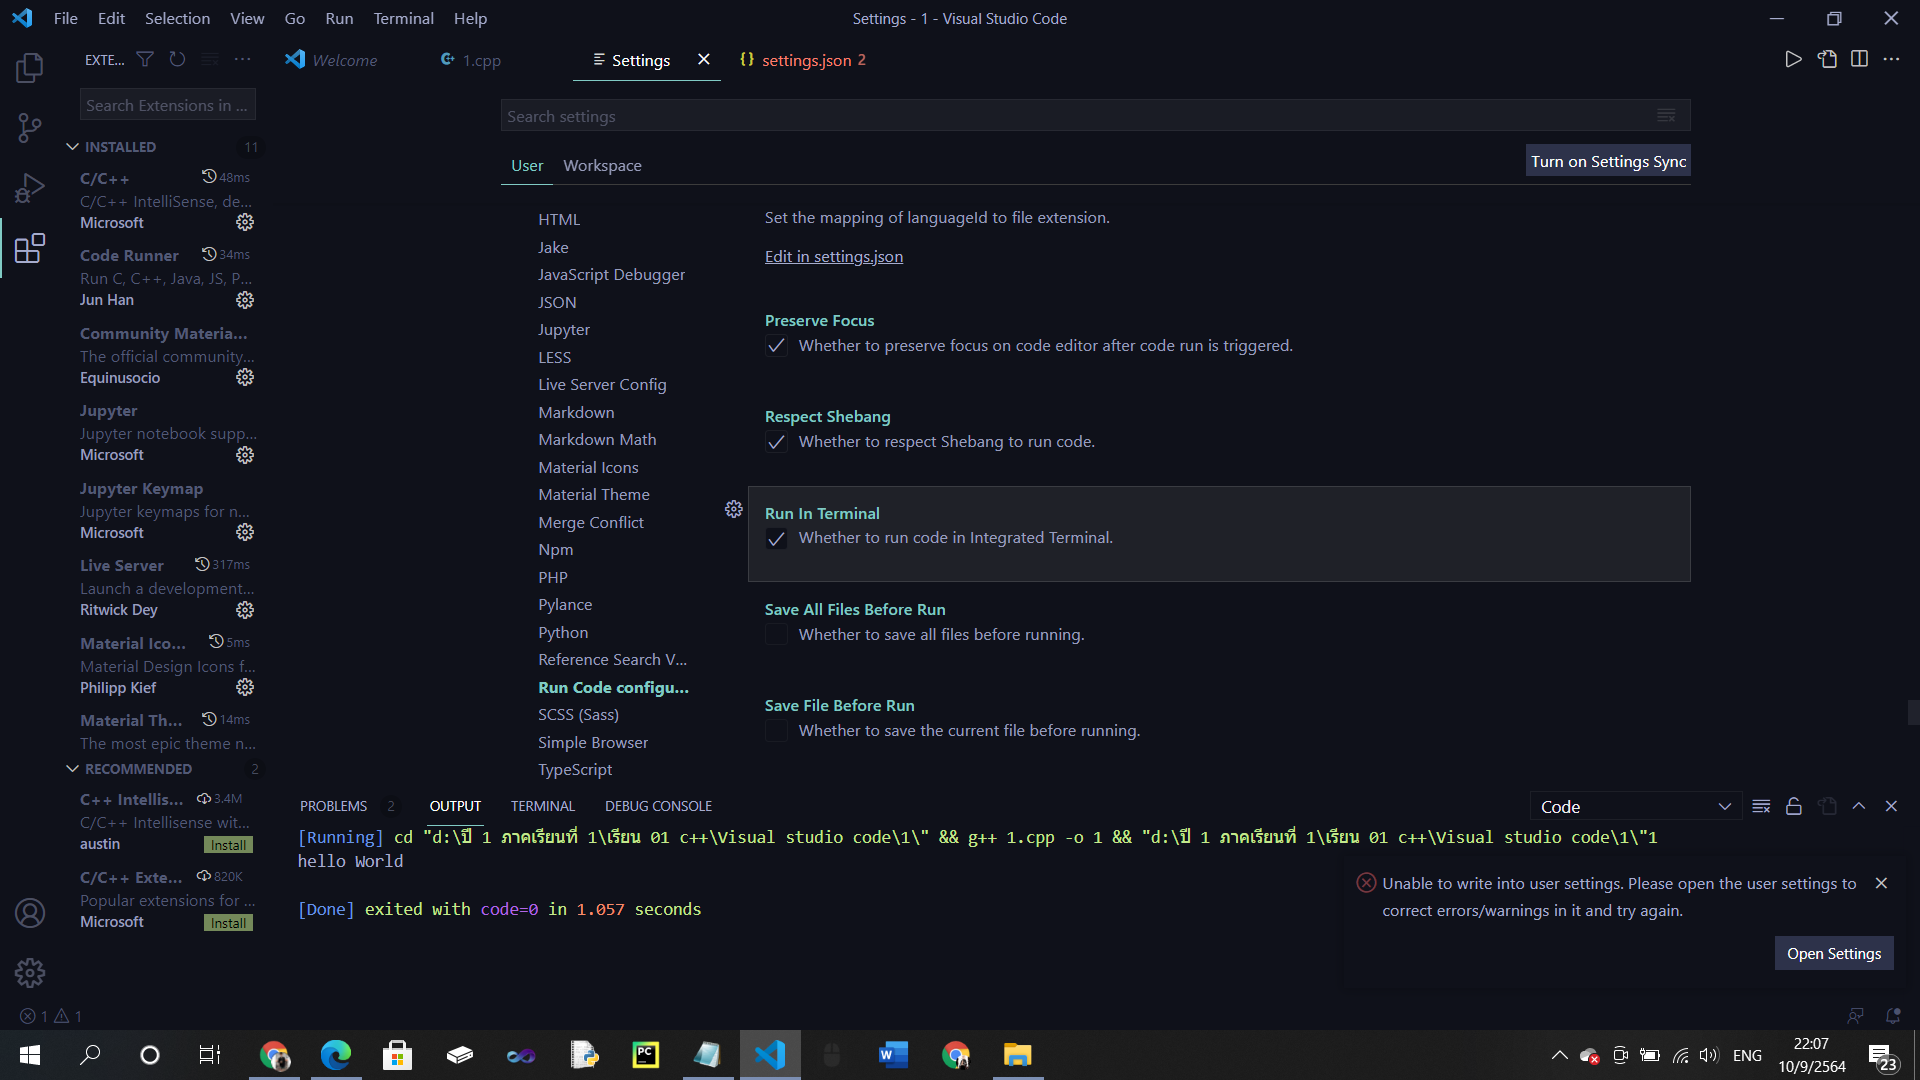Open Jupyter Keymap extension gear
The image size is (1920, 1080).
click(x=245, y=532)
